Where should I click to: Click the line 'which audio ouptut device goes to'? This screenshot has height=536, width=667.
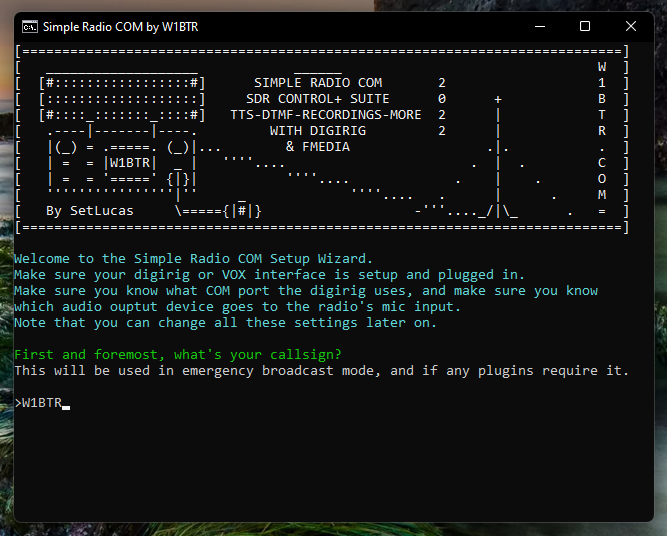237,307
